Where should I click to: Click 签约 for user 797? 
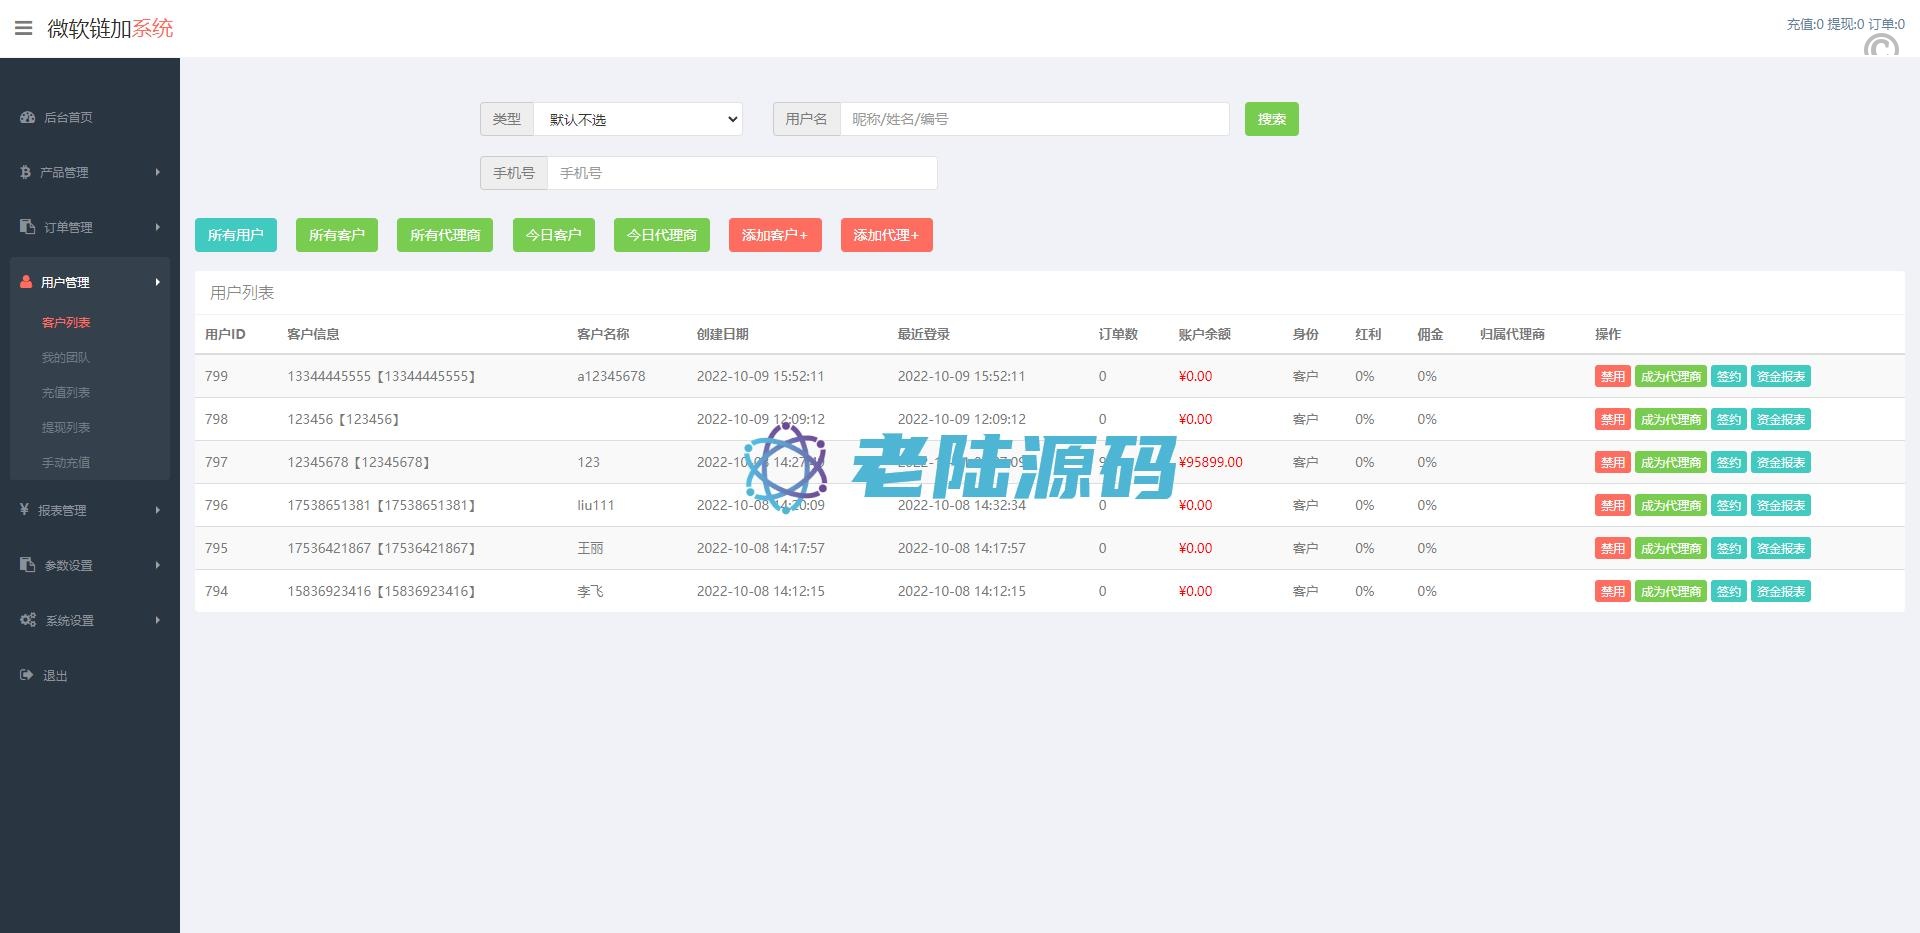click(1729, 462)
